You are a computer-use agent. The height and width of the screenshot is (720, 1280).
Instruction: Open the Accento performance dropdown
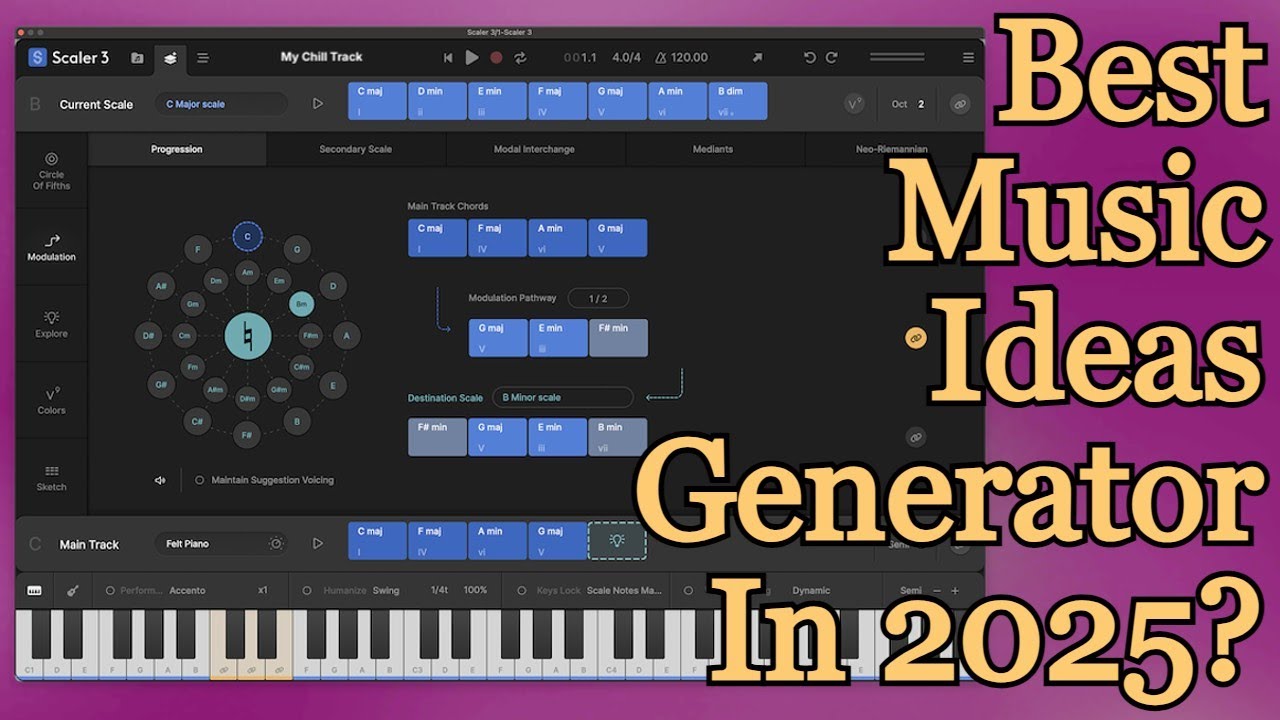tap(187, 591)
